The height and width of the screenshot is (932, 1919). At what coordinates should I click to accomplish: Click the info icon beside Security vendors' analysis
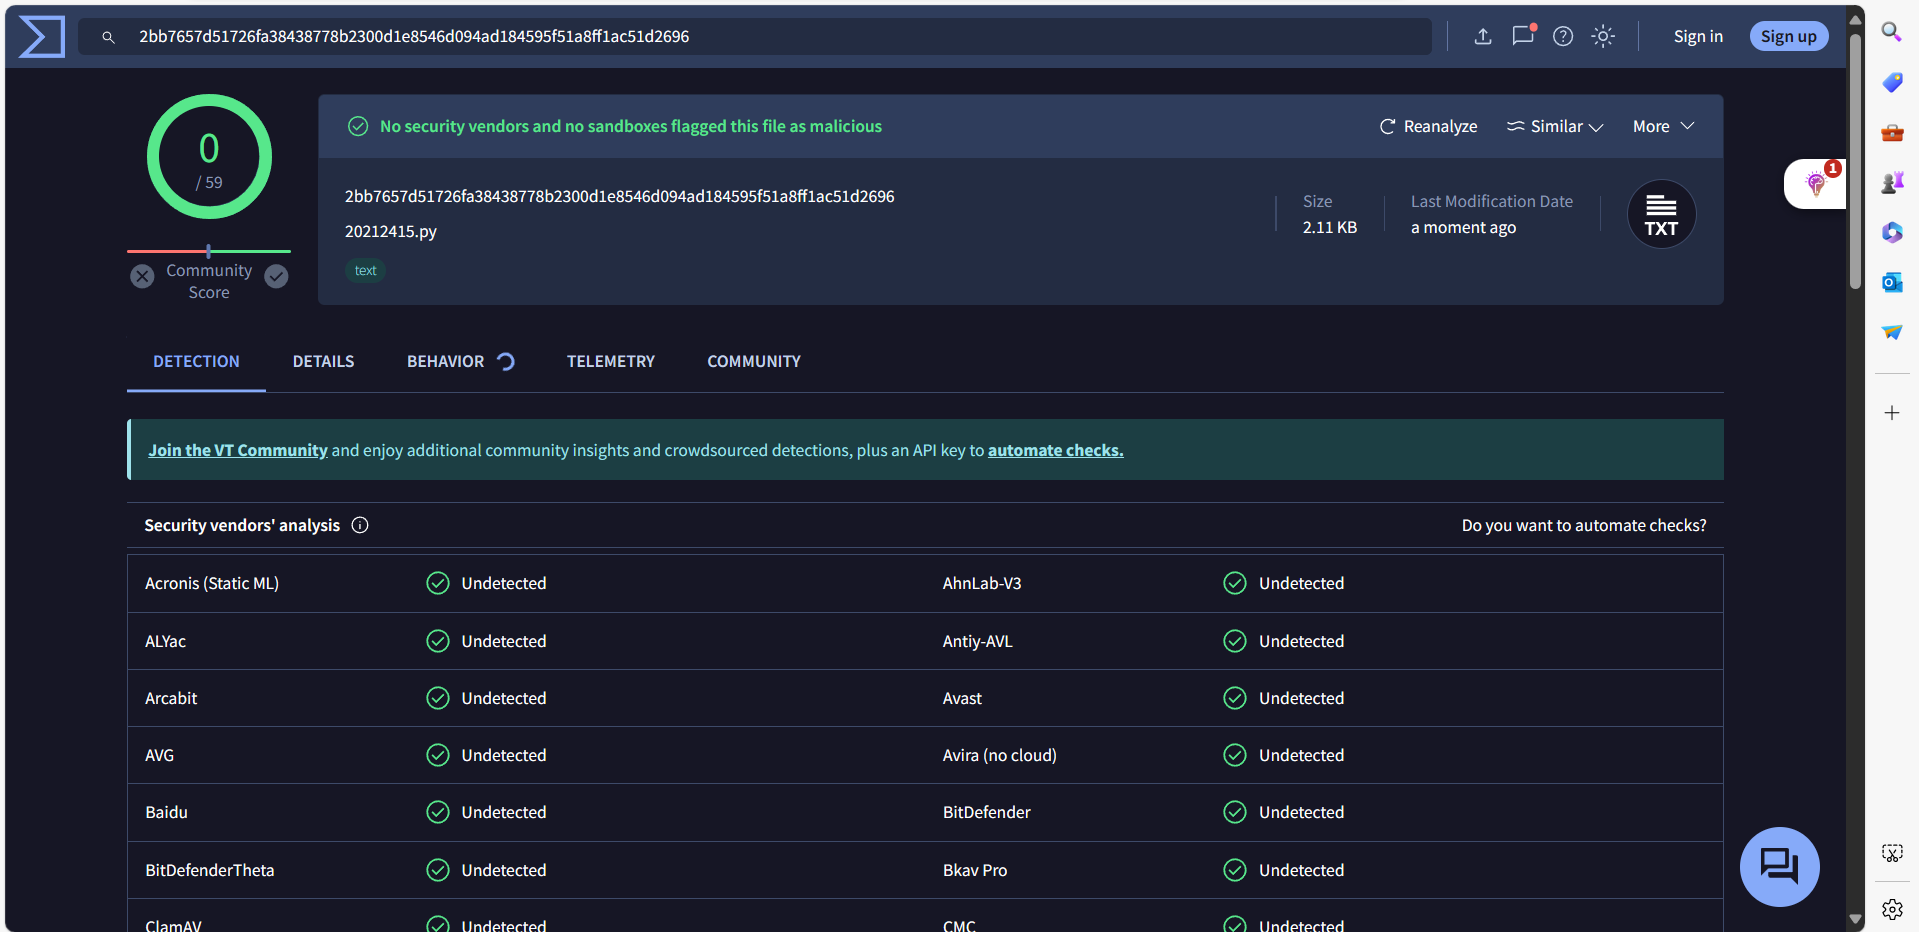pyautogui.click(x=360, y=525)
